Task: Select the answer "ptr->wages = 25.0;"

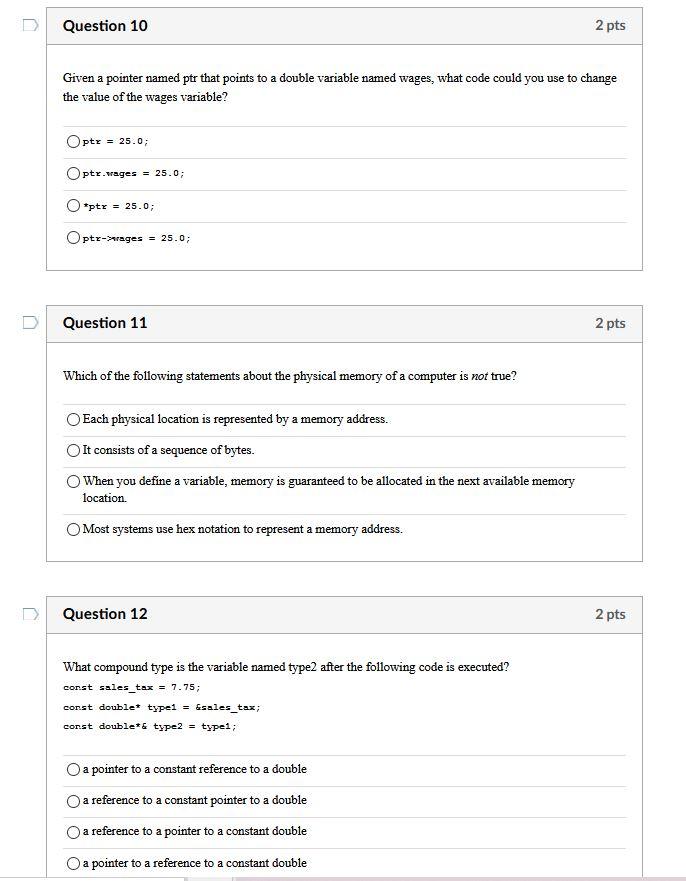Action: 73,237
